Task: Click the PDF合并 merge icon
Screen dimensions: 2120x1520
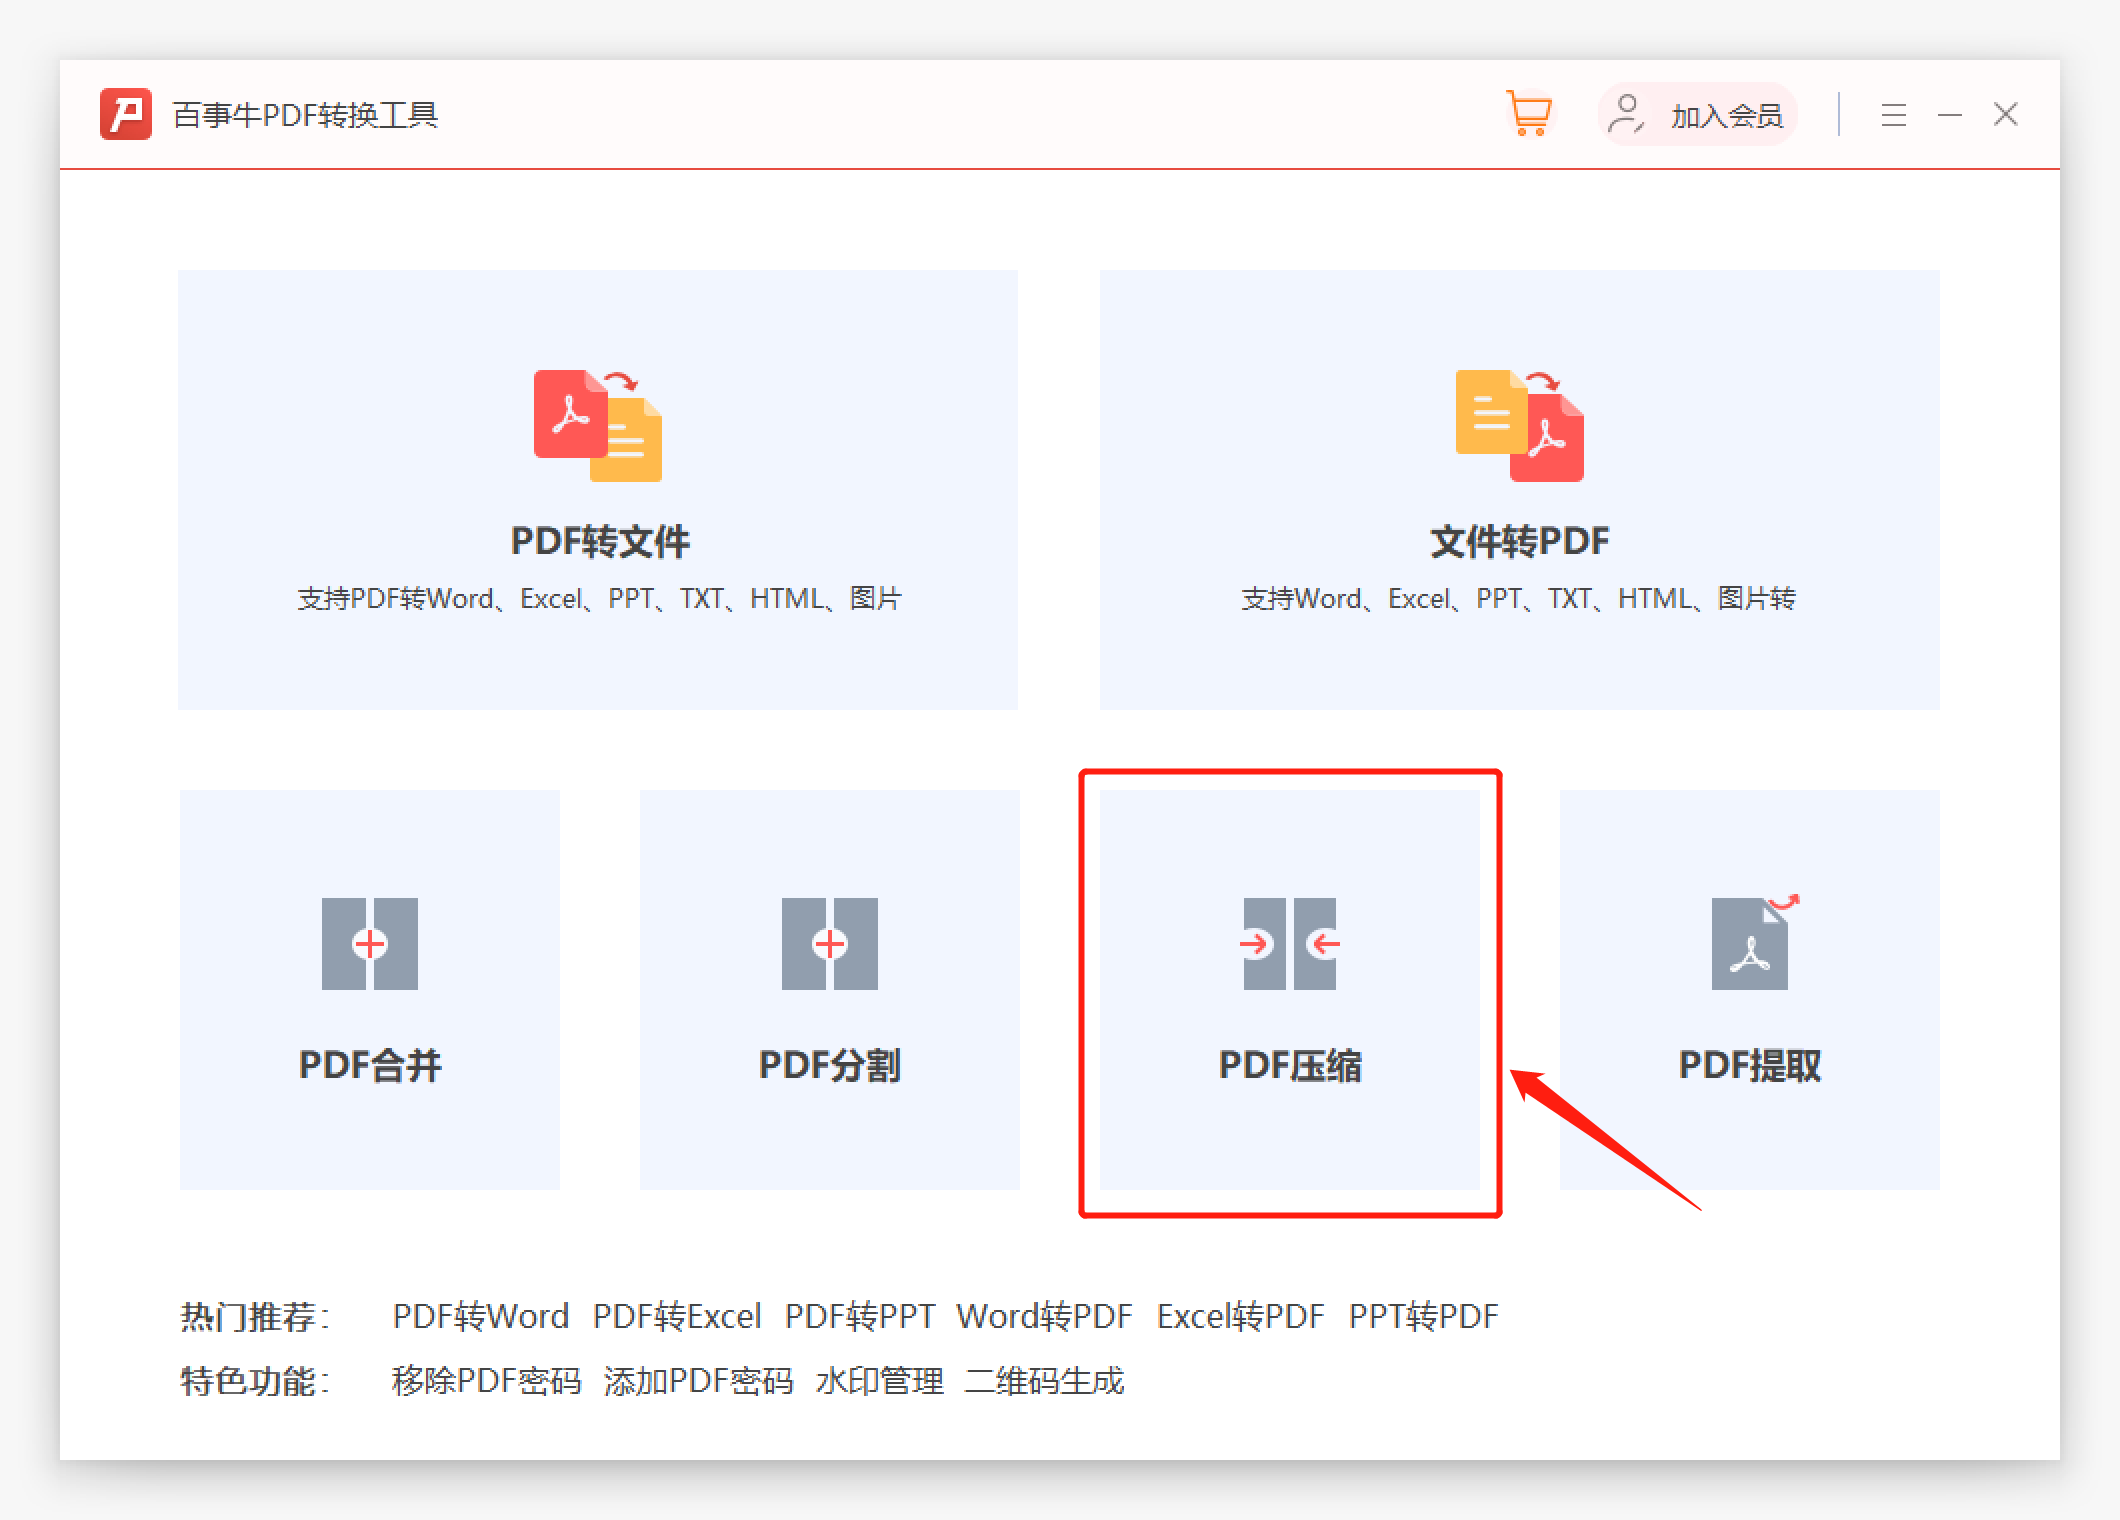Action: (x=370, y=944)
